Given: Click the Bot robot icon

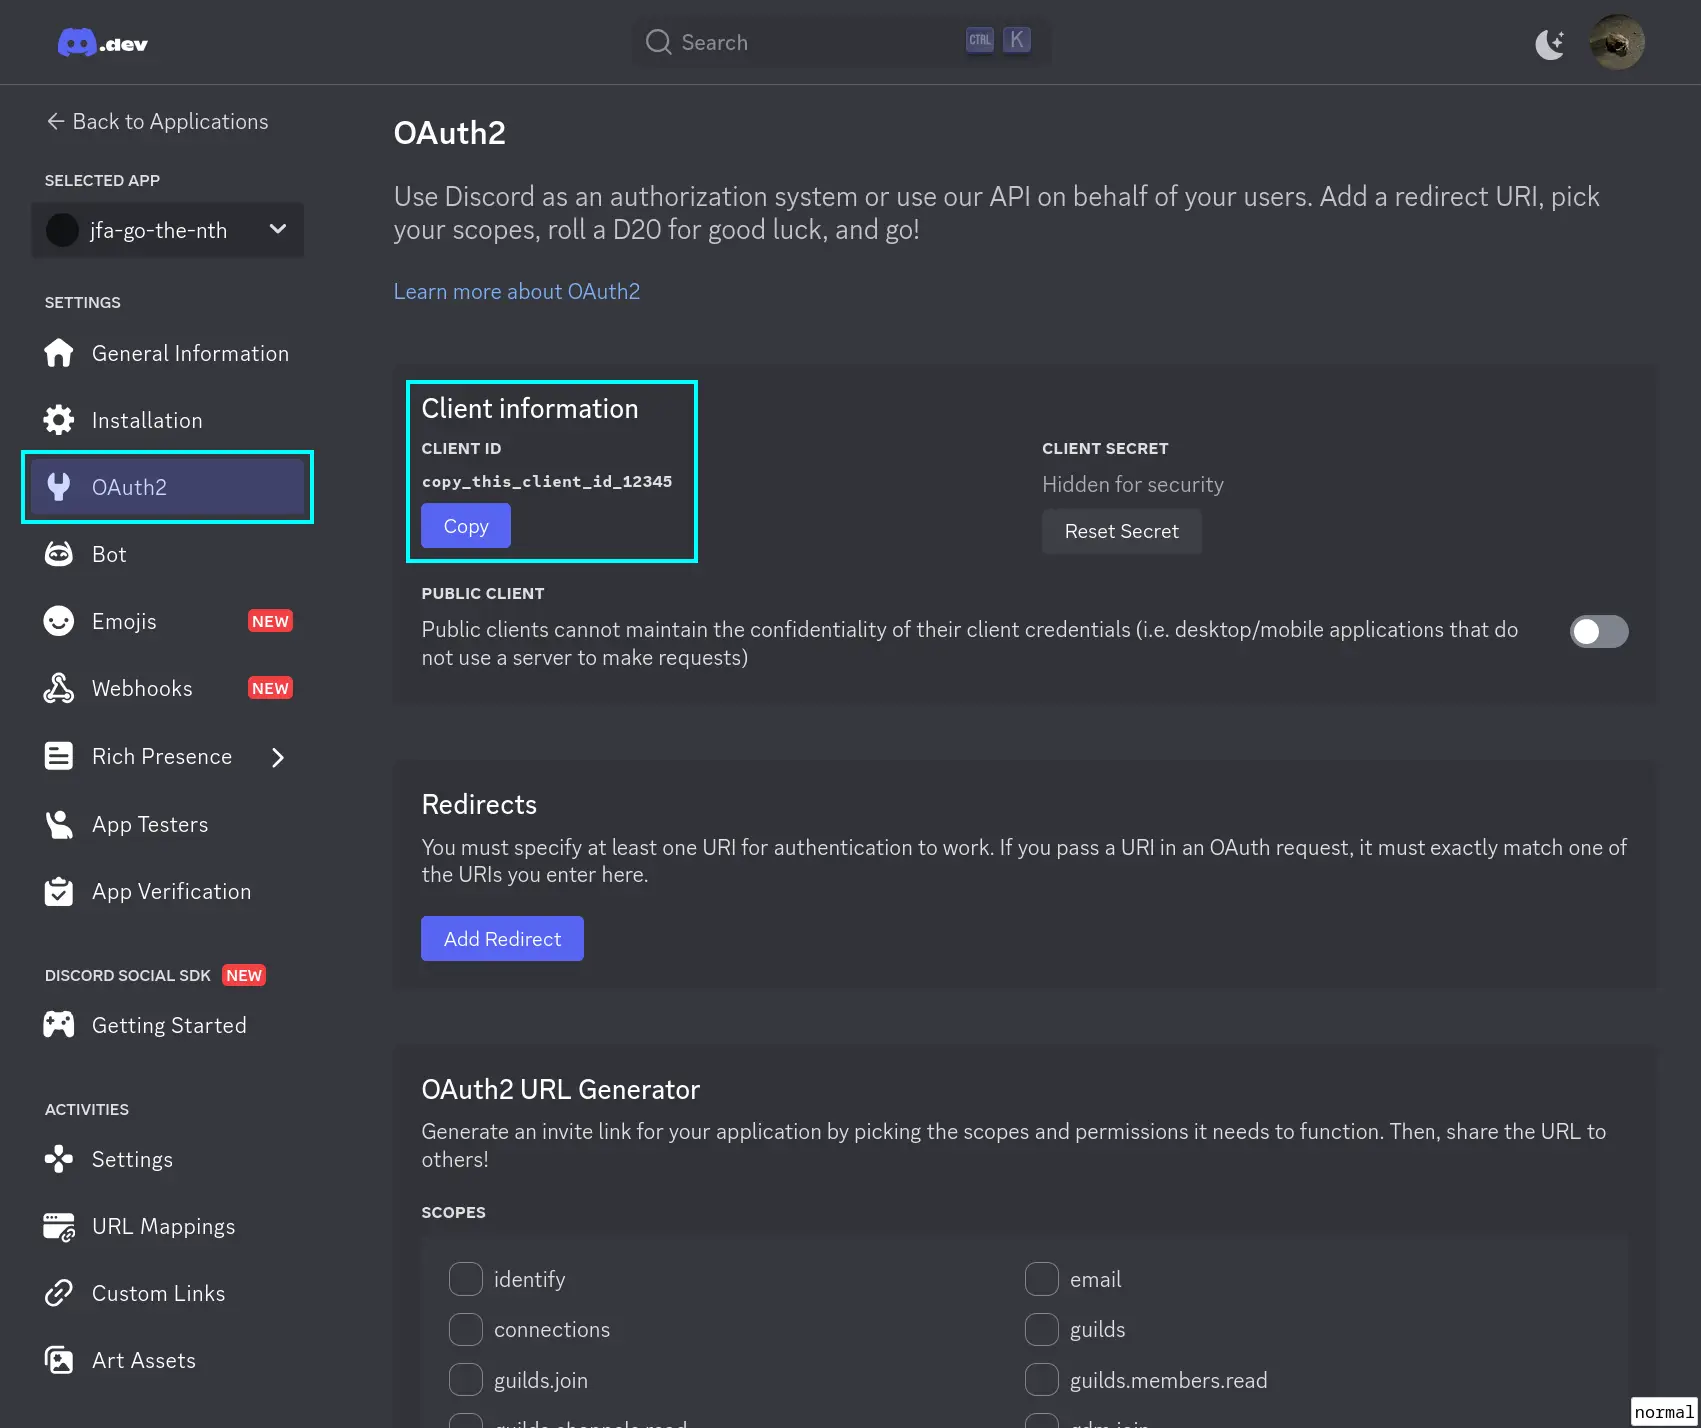Looking at the screenshot, I should coord(59,554).
